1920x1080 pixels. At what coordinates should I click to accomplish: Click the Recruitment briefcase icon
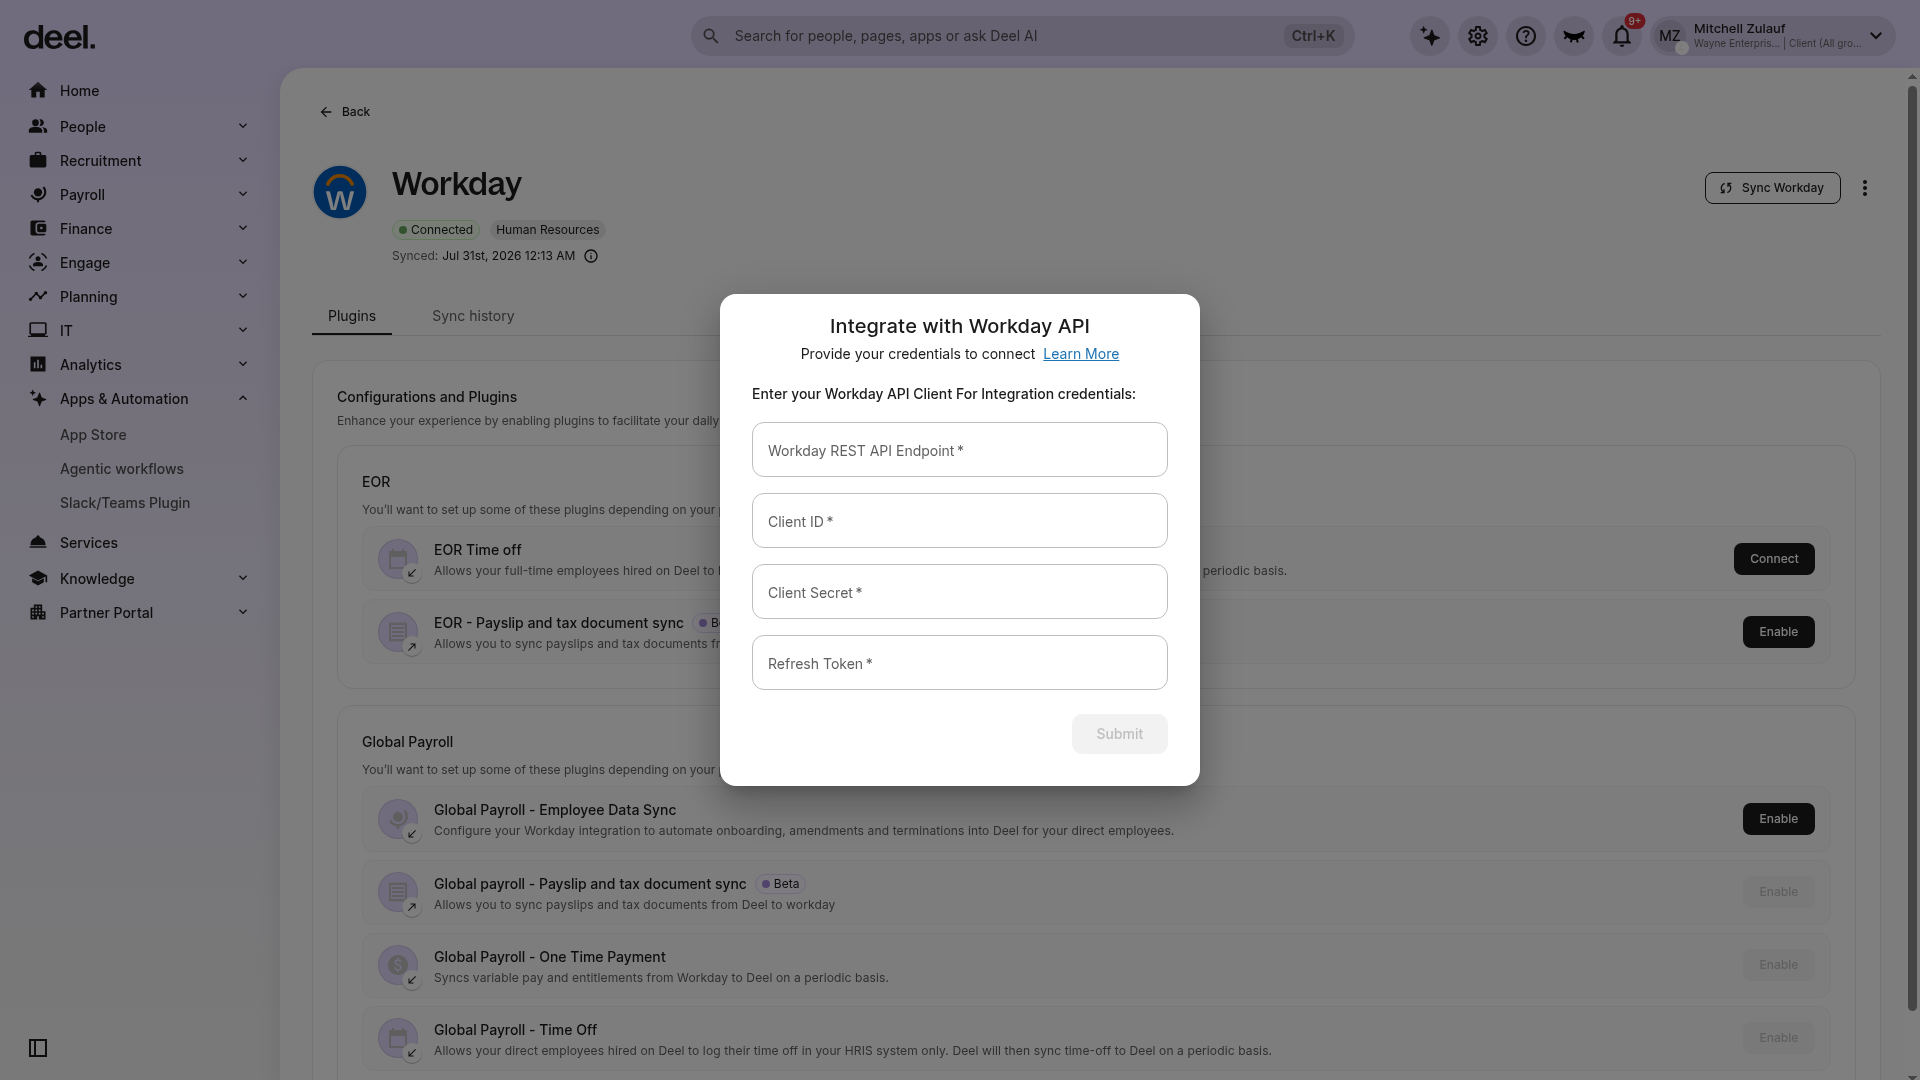(x=38, y=161)
